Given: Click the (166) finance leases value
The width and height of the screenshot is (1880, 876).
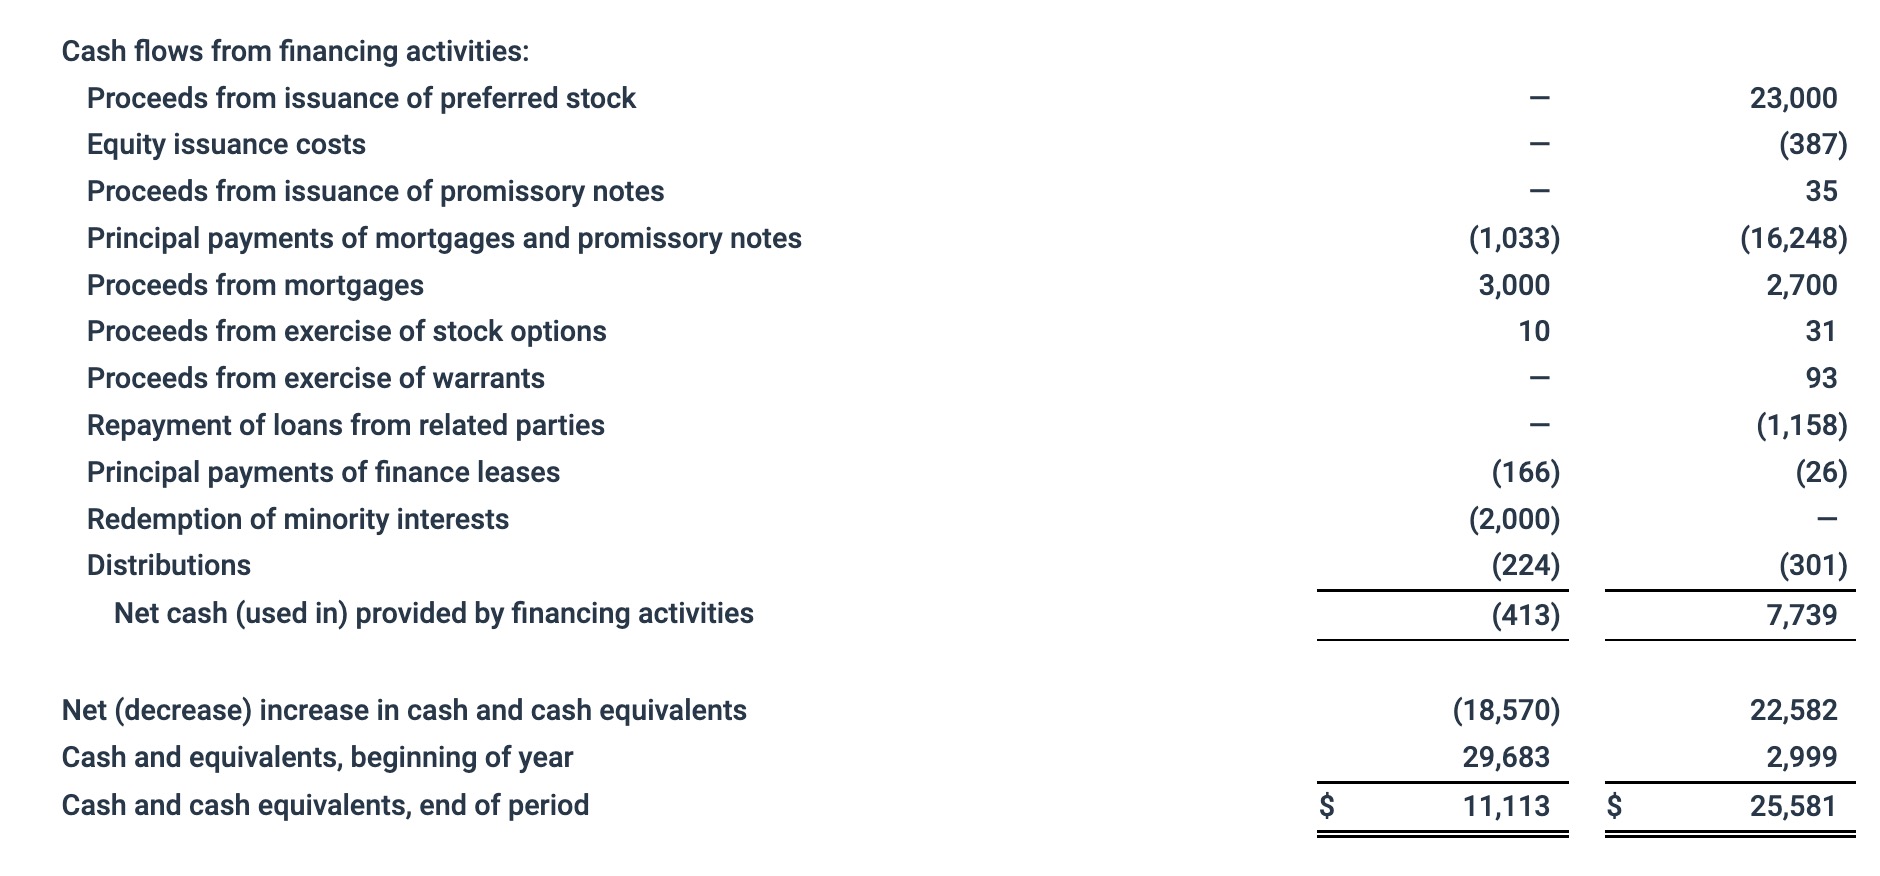Looking at the screenshot, I should [1525, 472].
